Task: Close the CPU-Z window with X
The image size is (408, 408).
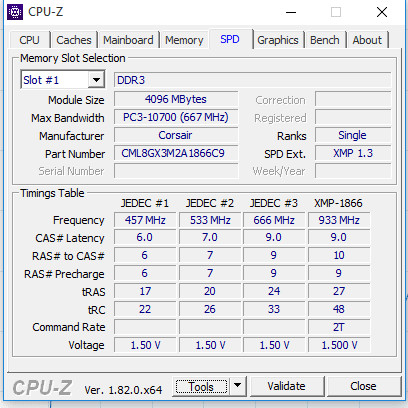Action: [382, 12]
